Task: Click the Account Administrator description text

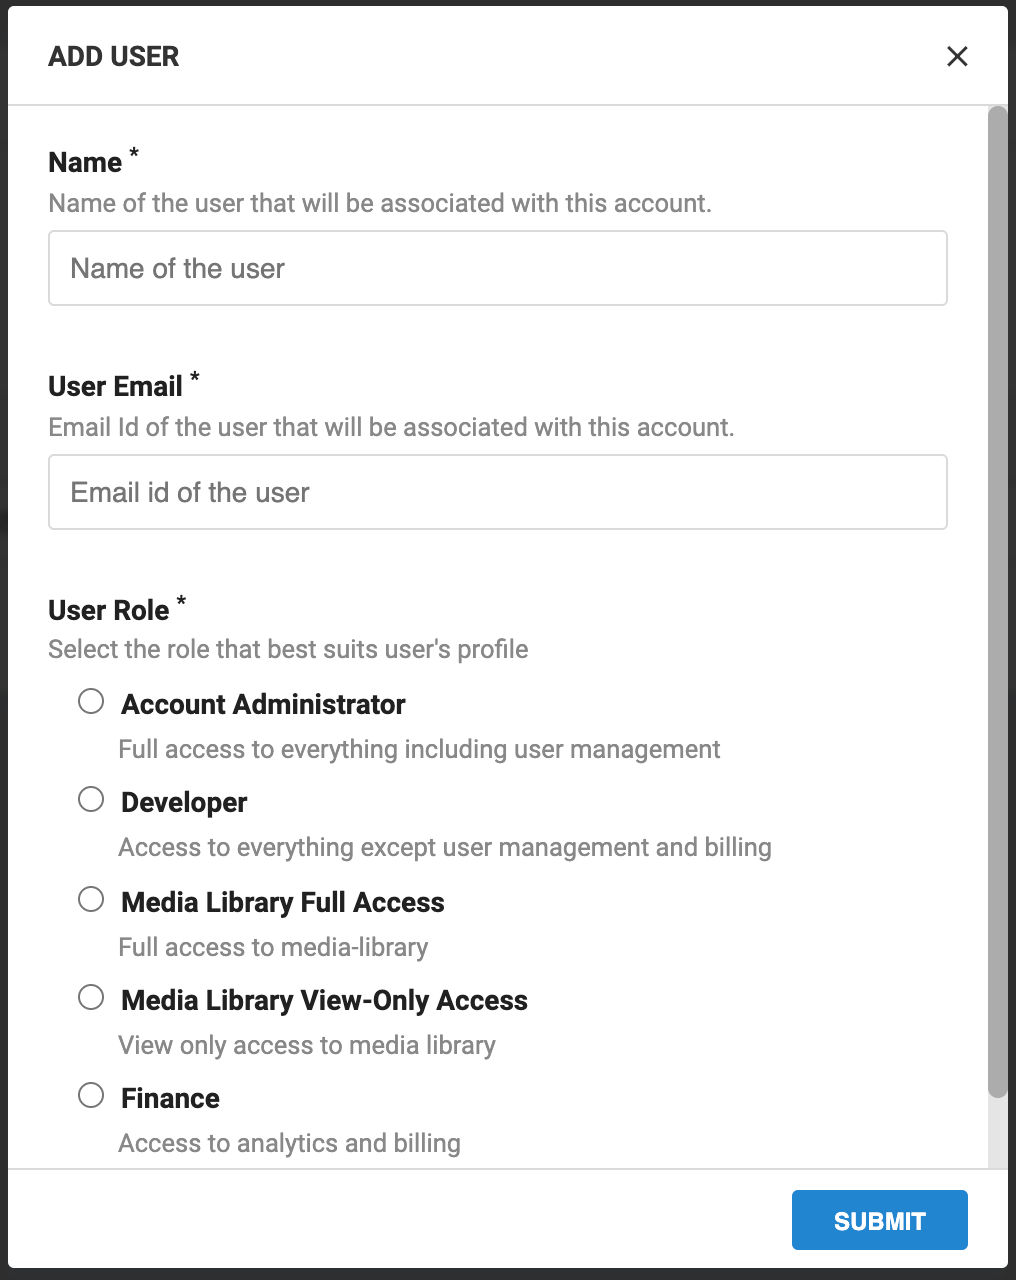Action: click(x=419, y=749)
